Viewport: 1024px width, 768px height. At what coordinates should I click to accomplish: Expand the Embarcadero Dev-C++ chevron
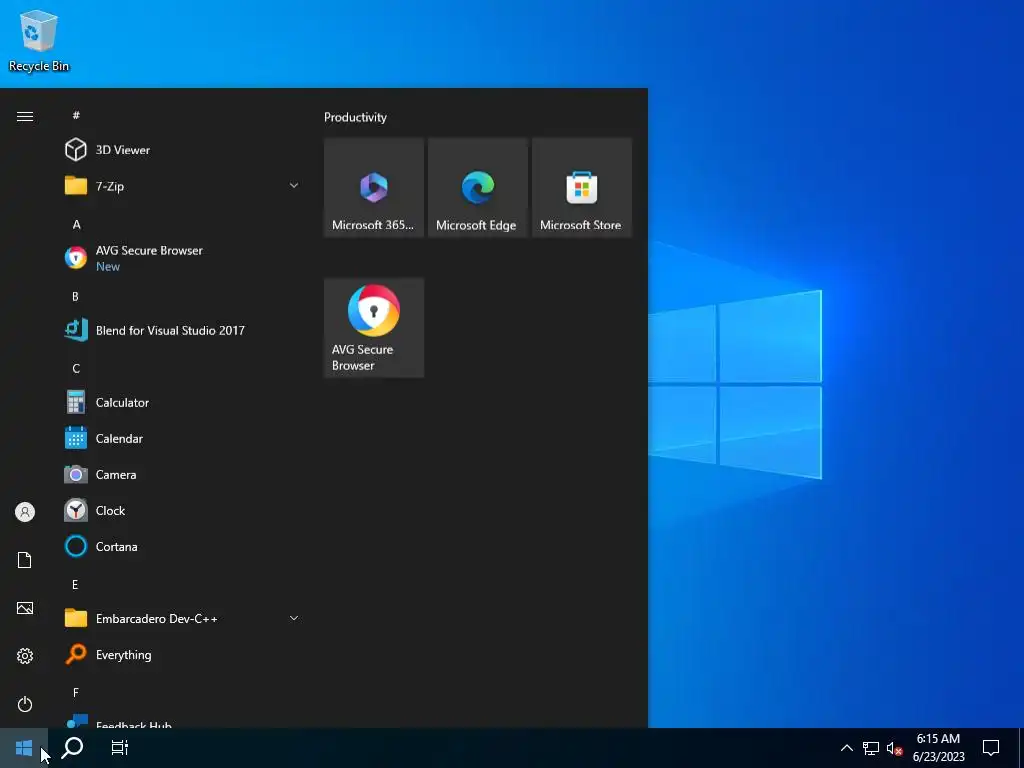294,618
